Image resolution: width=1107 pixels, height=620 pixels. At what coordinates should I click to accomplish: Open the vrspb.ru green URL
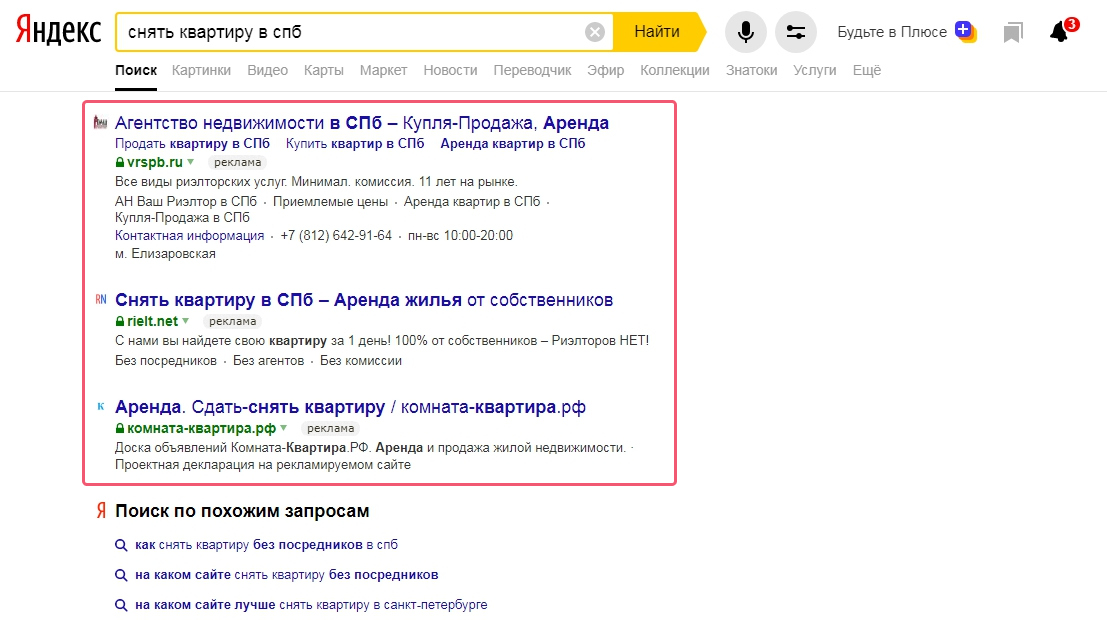155,162
